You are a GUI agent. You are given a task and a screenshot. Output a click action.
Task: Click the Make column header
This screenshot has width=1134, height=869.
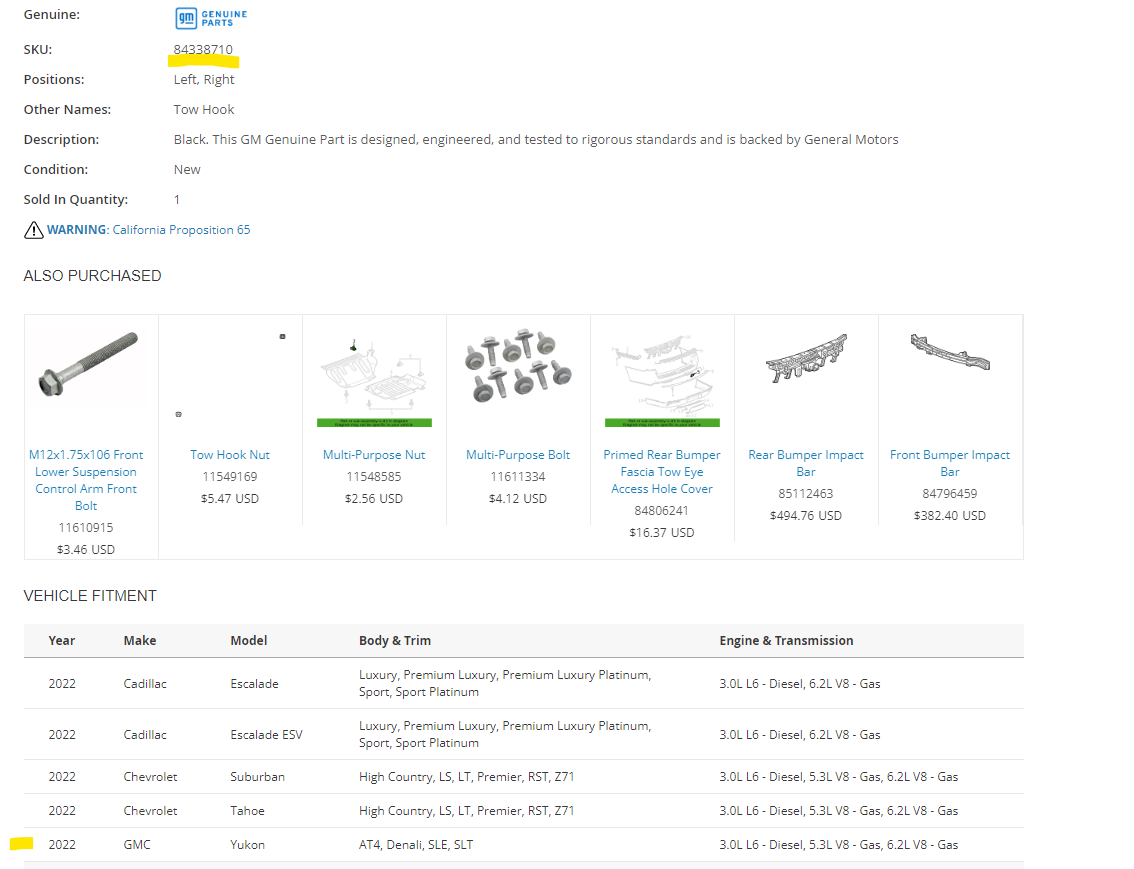pyautogui.click(x=140, y=641)
